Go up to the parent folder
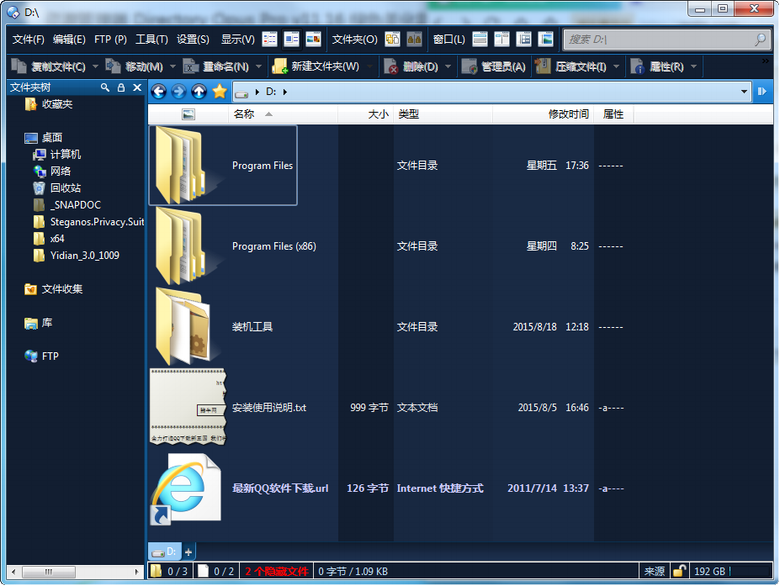Screen dimensions: 780x586 [x=199, y=91]
